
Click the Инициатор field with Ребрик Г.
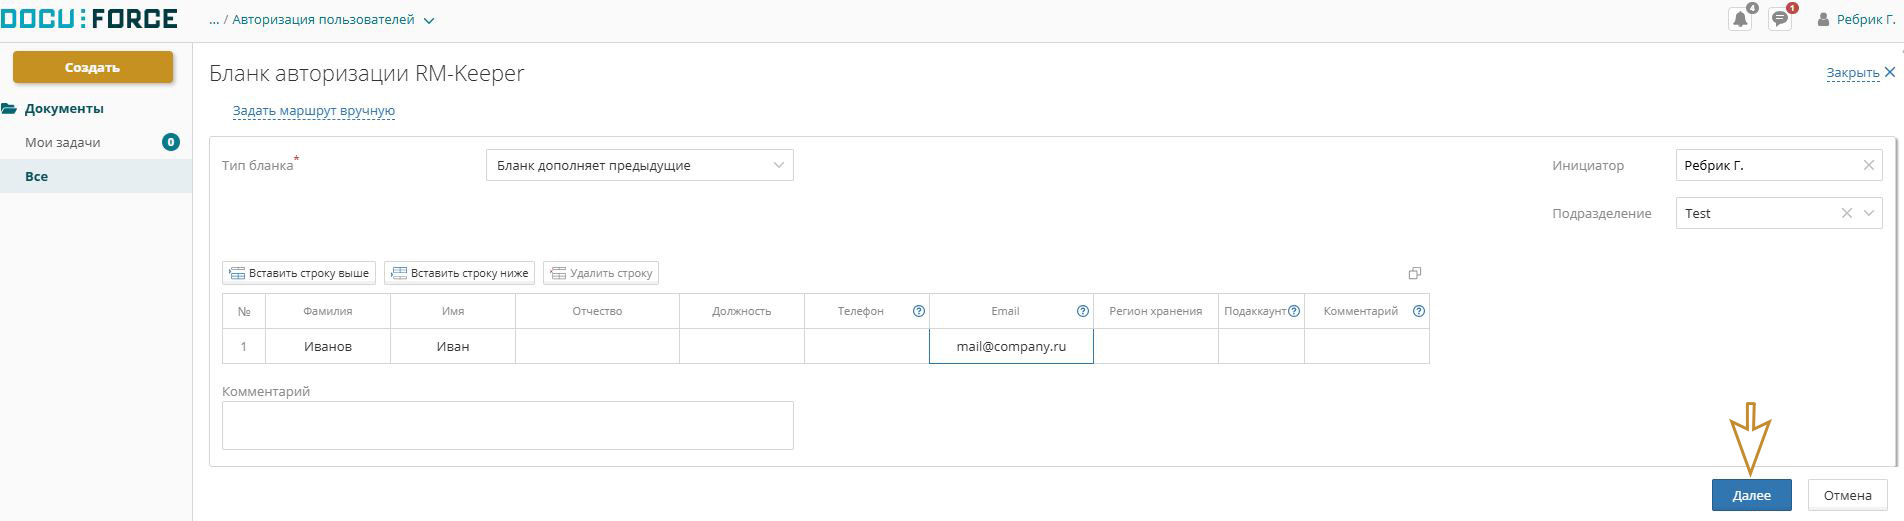(x=1778, y=165)
